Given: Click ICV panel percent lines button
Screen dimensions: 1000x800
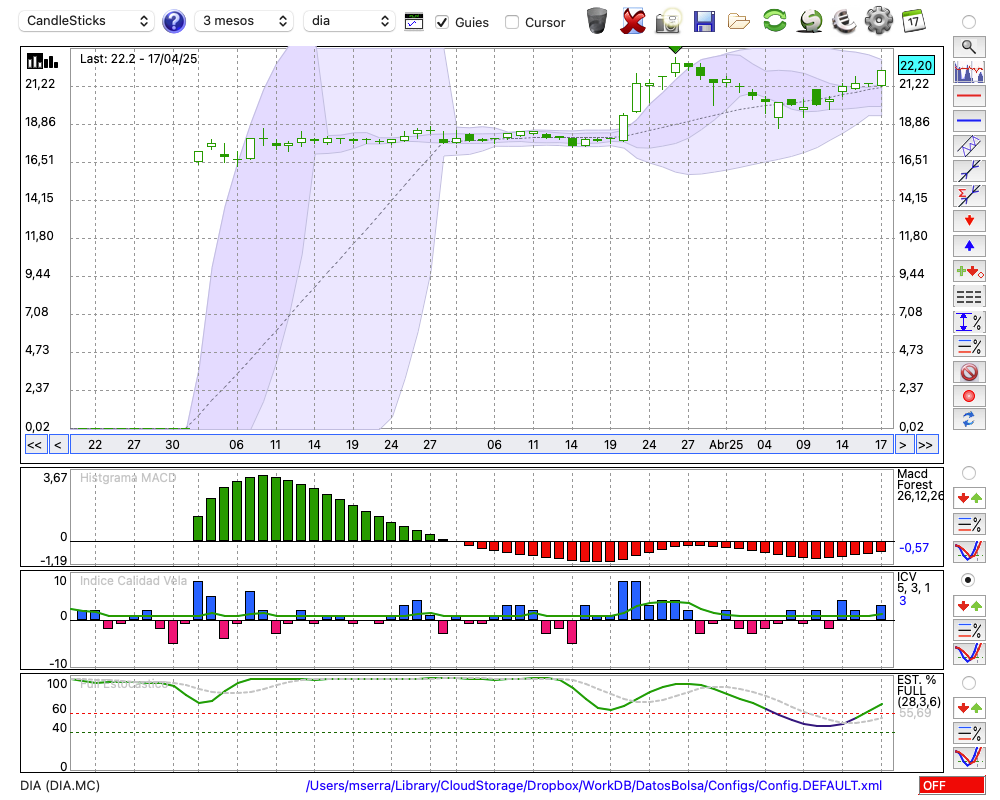Looking at the screenshot, I should [969, 630].
